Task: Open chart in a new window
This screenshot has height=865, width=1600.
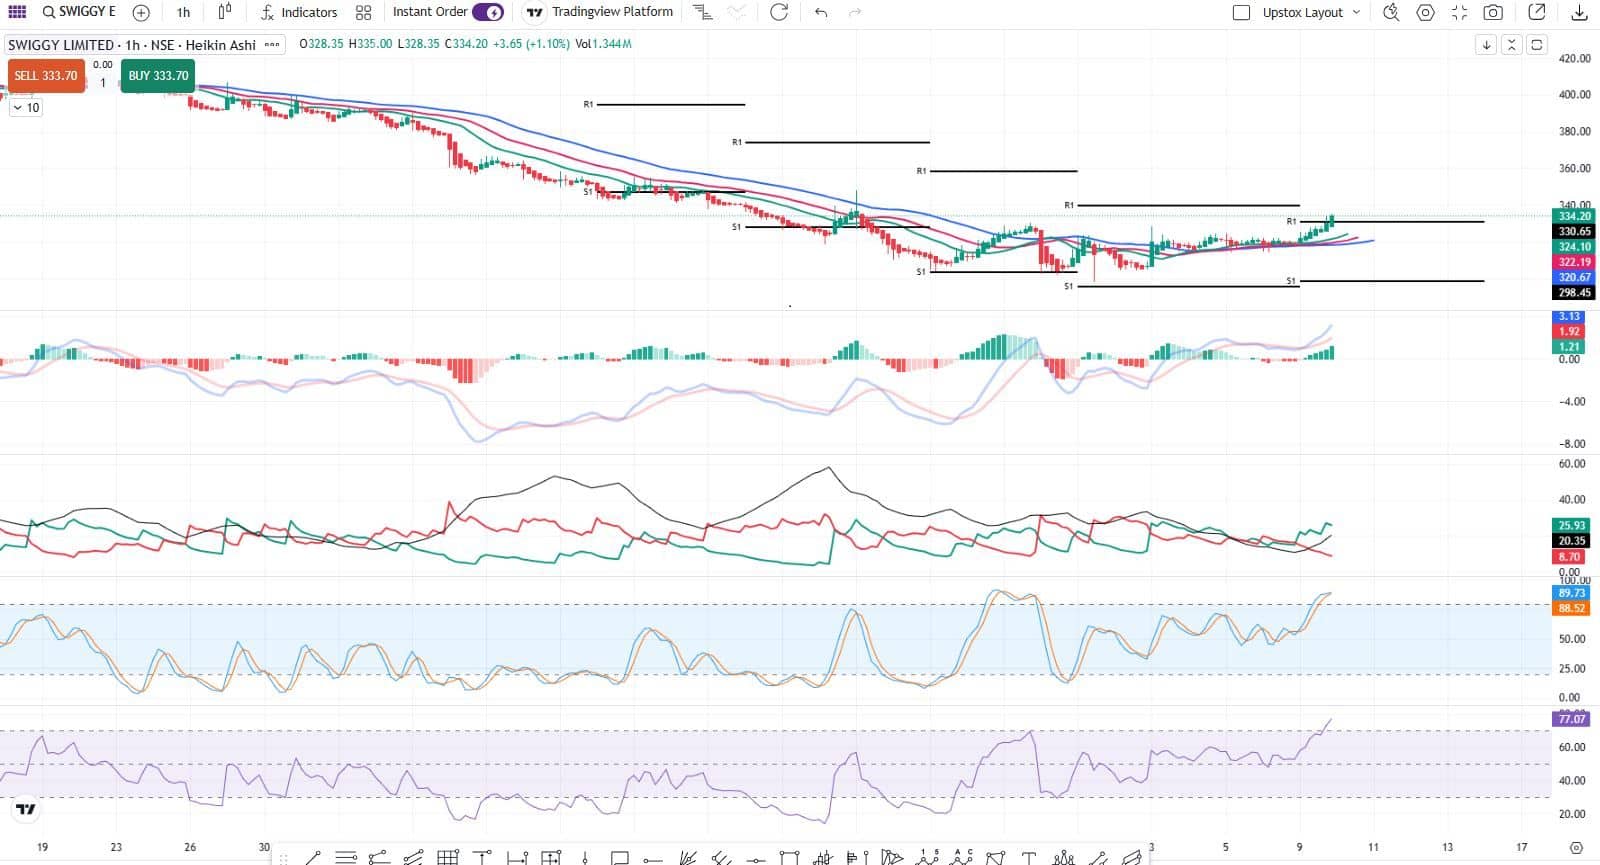Action: click(1537, 12)
